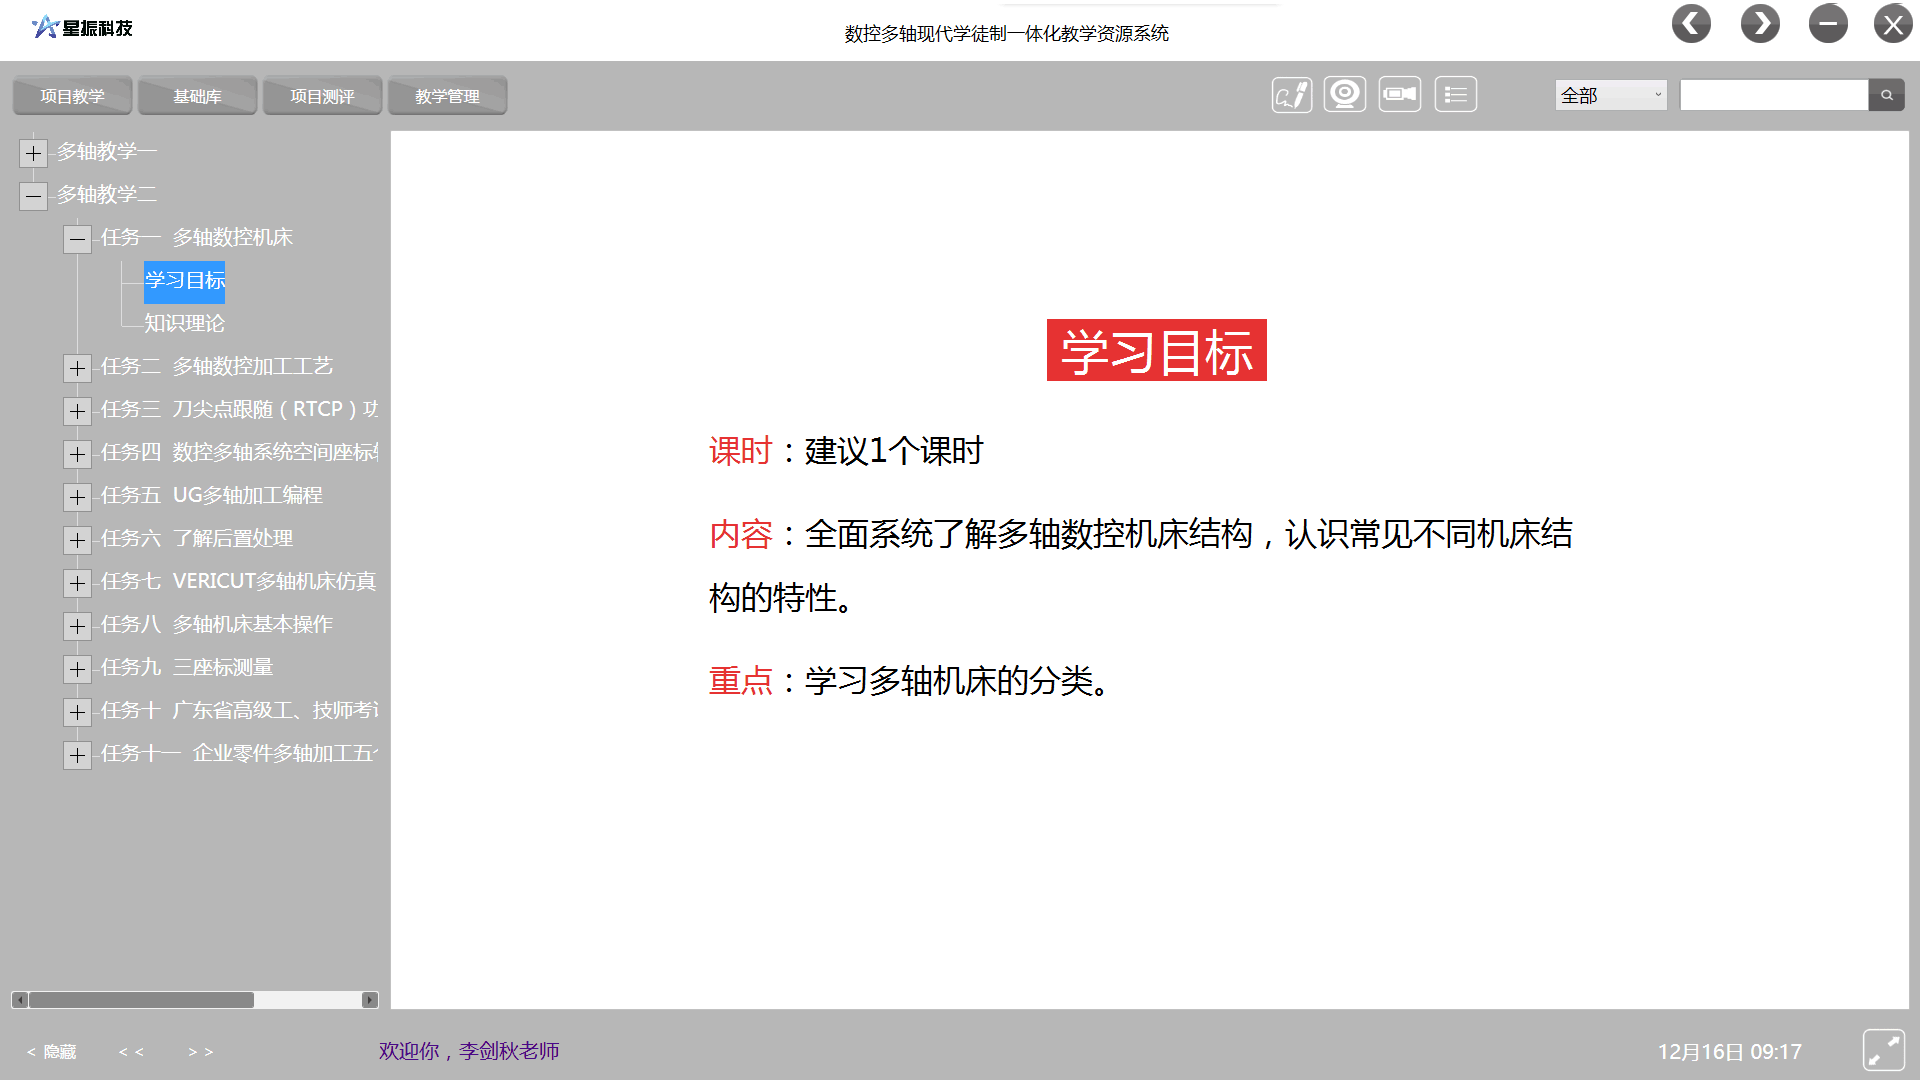Collapse 任务一 多轴数控机床 node
The width and height of the screenshot is (1920, 1080).
77,239
